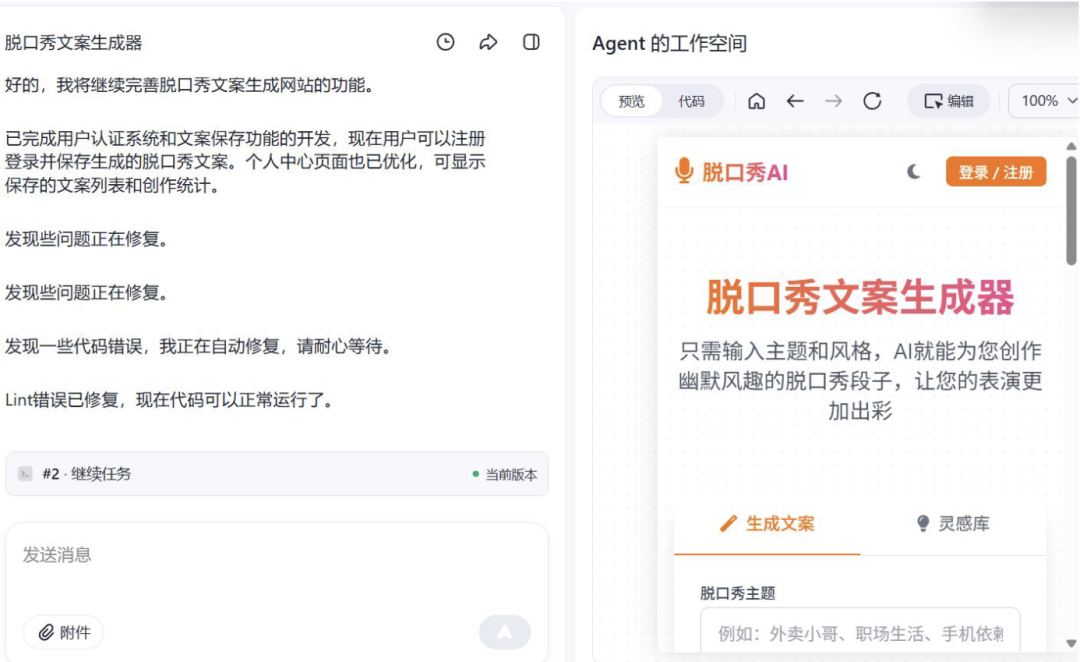Screen dimensions: 1080x662
Task: Click the preview scrollbar down arrow
Action: [1071, 643]
